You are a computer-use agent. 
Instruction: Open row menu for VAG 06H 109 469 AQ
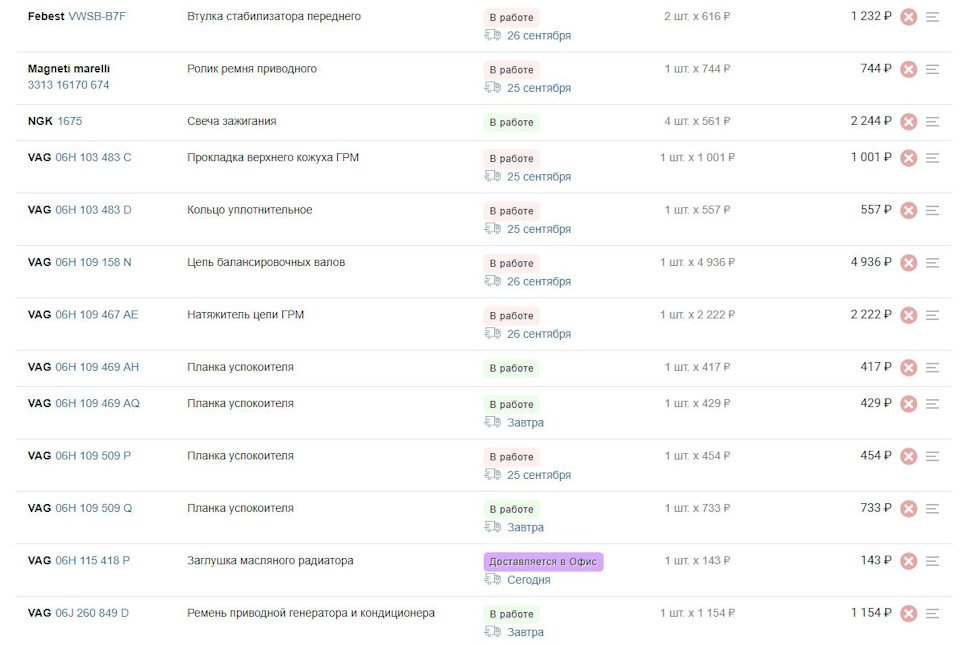coord(932,404)
